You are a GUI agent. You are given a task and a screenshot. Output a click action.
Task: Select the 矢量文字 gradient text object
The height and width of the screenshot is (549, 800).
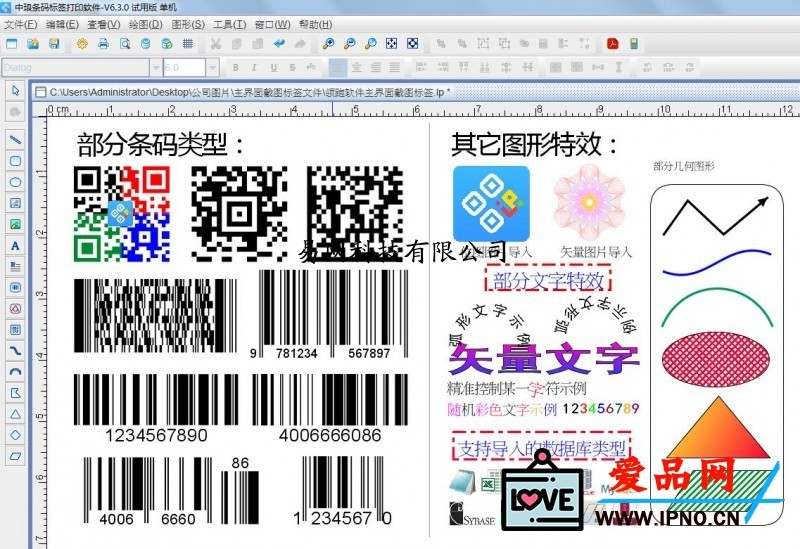click(x=543, y=360)
